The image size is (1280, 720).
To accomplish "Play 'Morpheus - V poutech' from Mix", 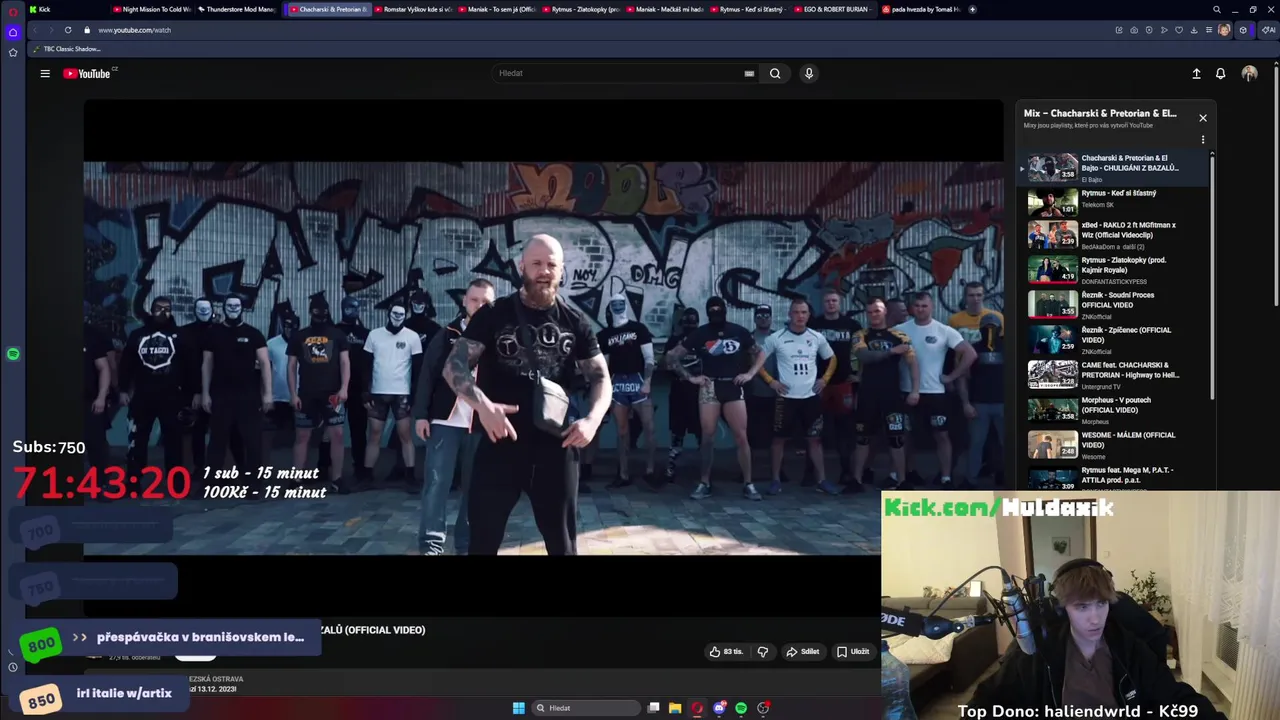I will 1114,410.
